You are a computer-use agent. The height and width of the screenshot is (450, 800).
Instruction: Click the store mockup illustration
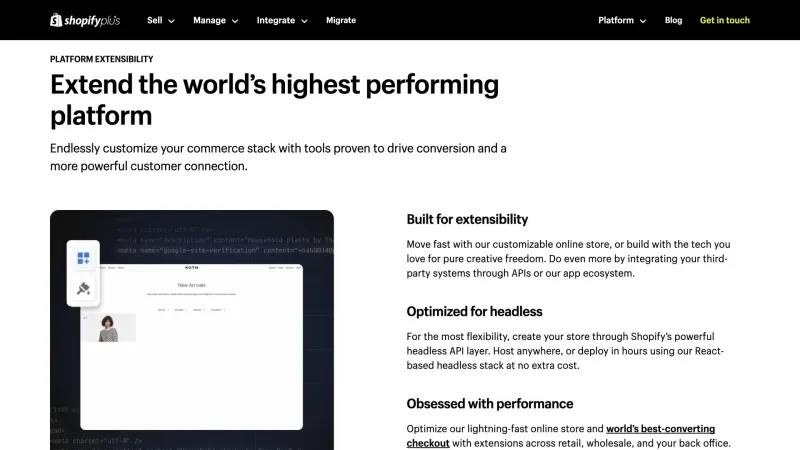point(192,330)
